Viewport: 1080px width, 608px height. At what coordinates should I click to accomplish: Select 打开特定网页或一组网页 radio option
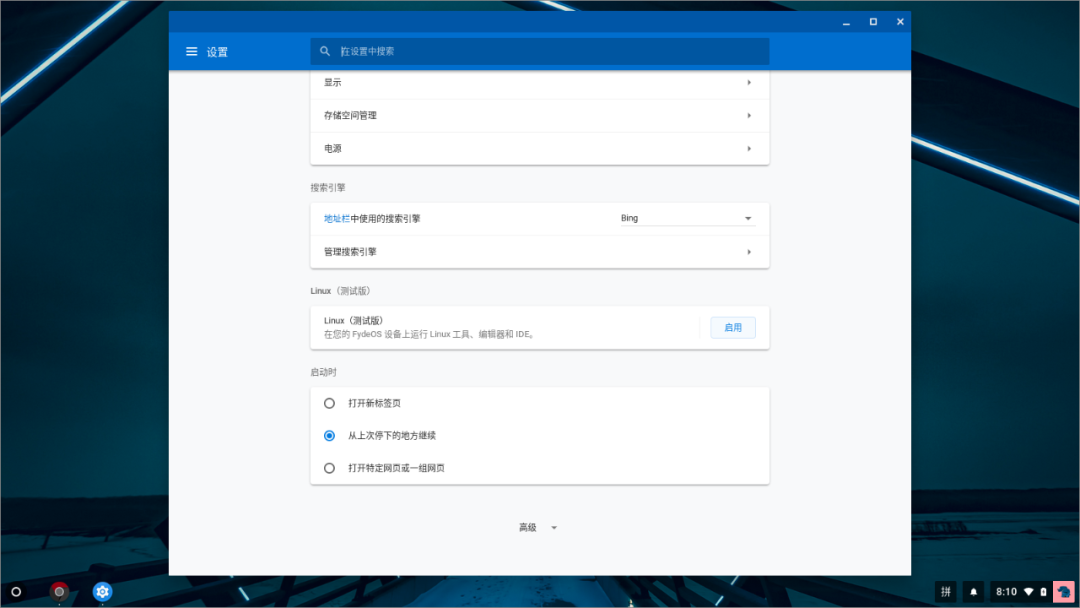click(329, 468)
